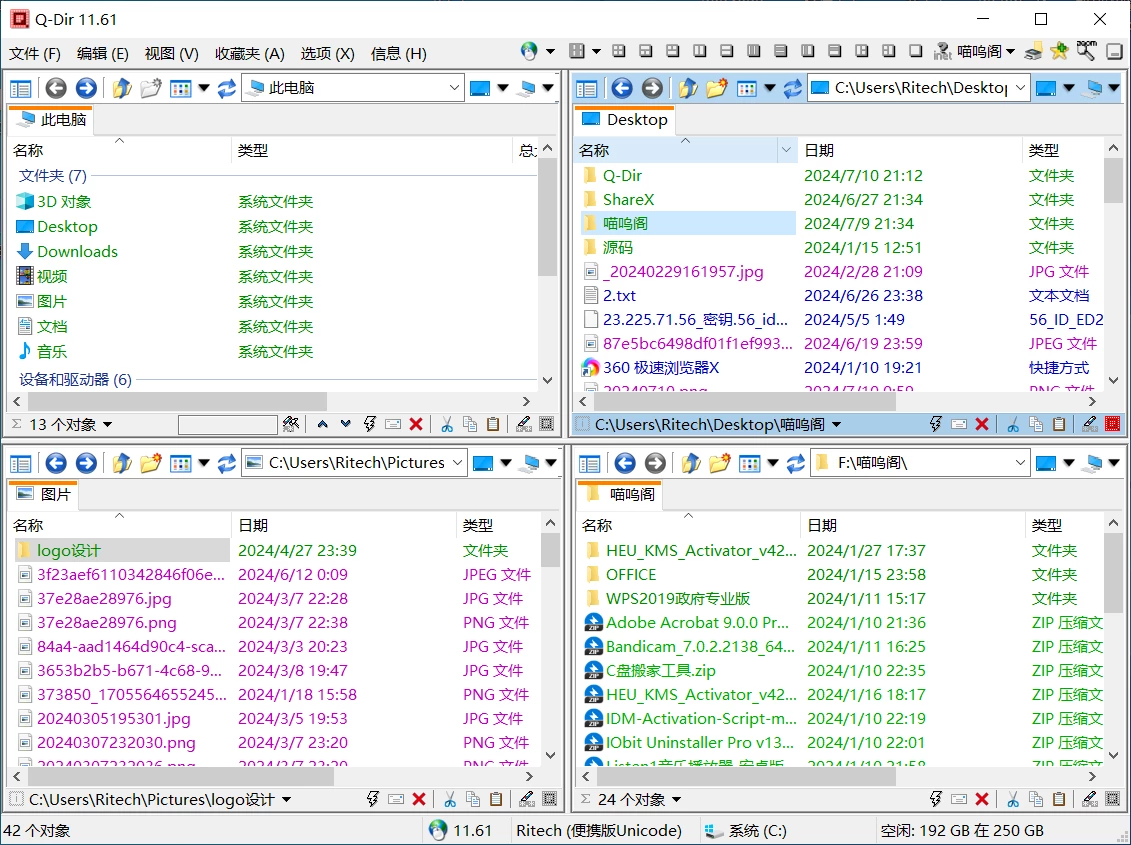Viewport: 1131px width, 845px height.
Task: Switch to the single-pane layout
Action: point(915,51)
